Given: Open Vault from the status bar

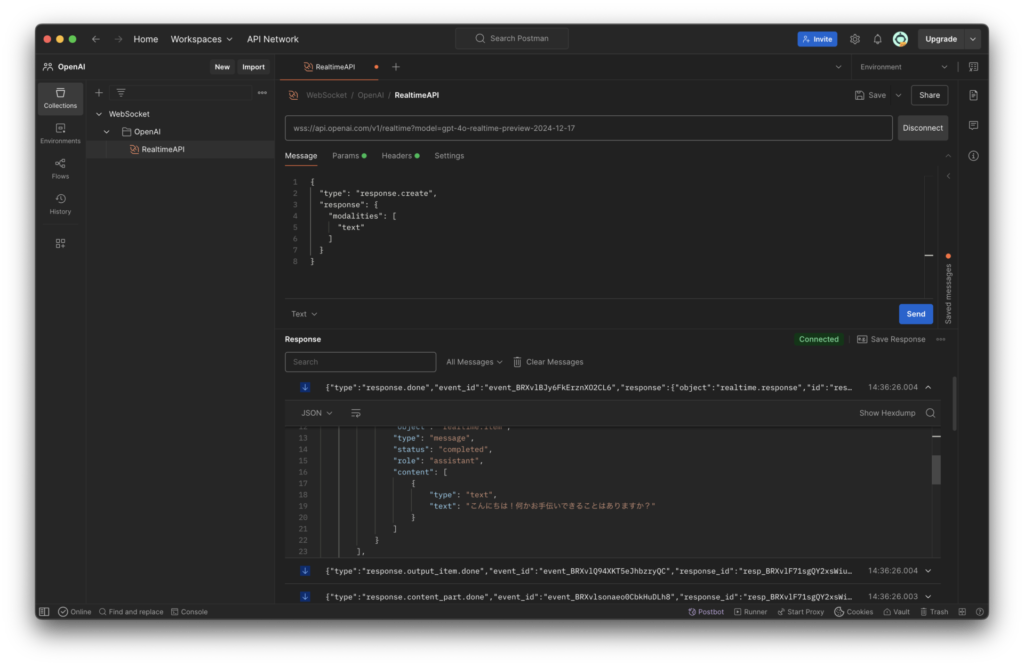Looking at the screenshot, I should tap(896, 612).
